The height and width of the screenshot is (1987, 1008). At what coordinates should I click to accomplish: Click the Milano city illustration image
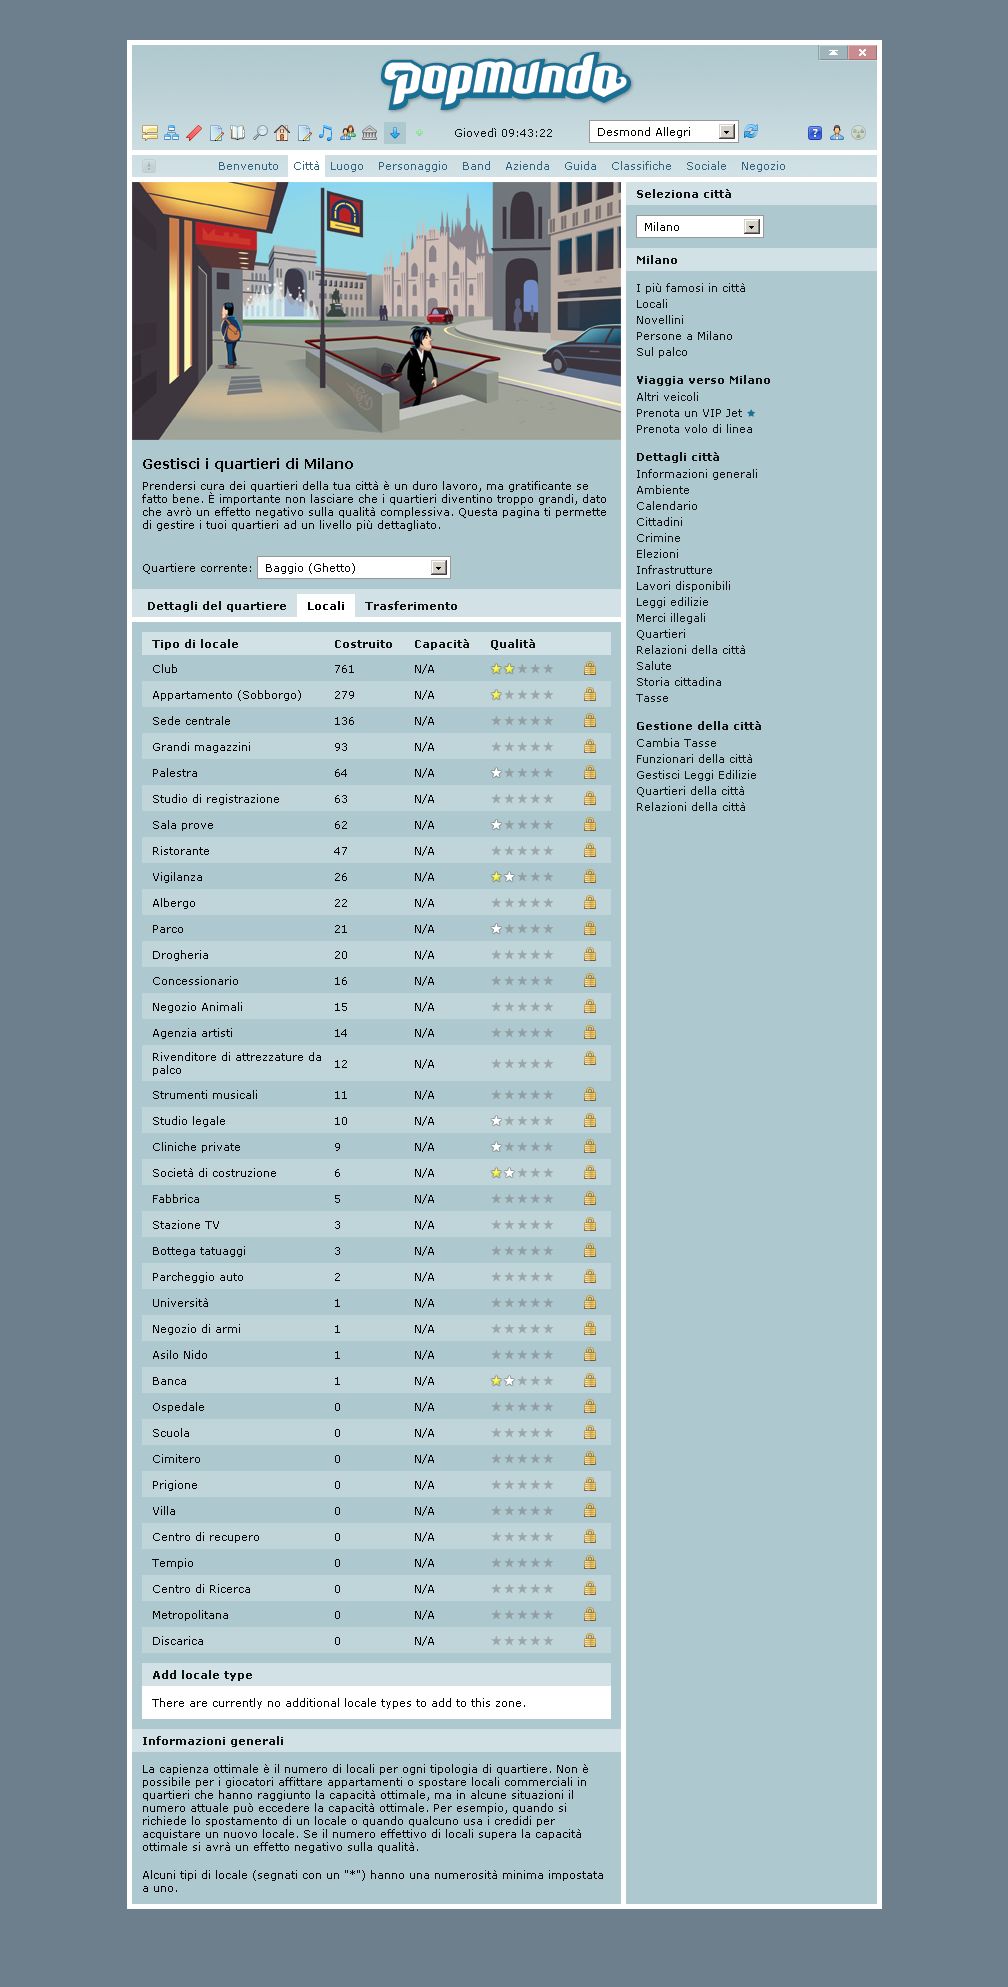point(376,310)
